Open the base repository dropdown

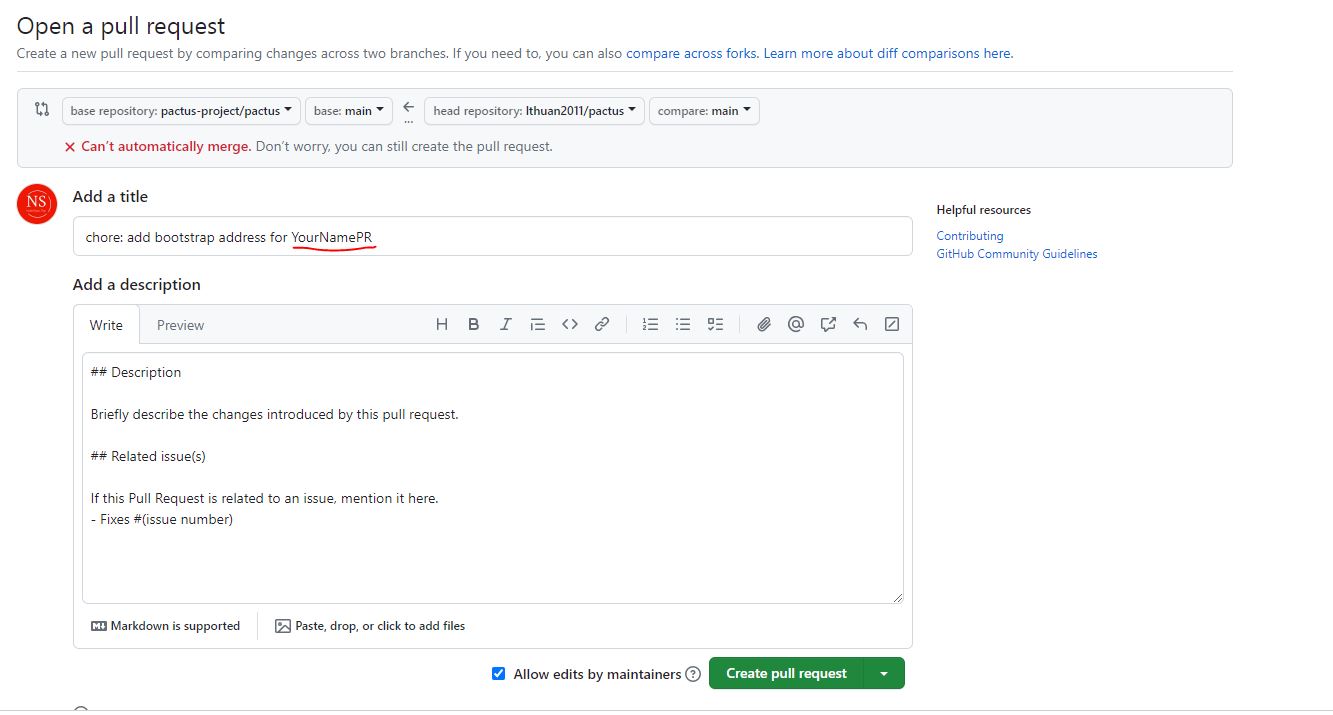click(x=181, y=111)
